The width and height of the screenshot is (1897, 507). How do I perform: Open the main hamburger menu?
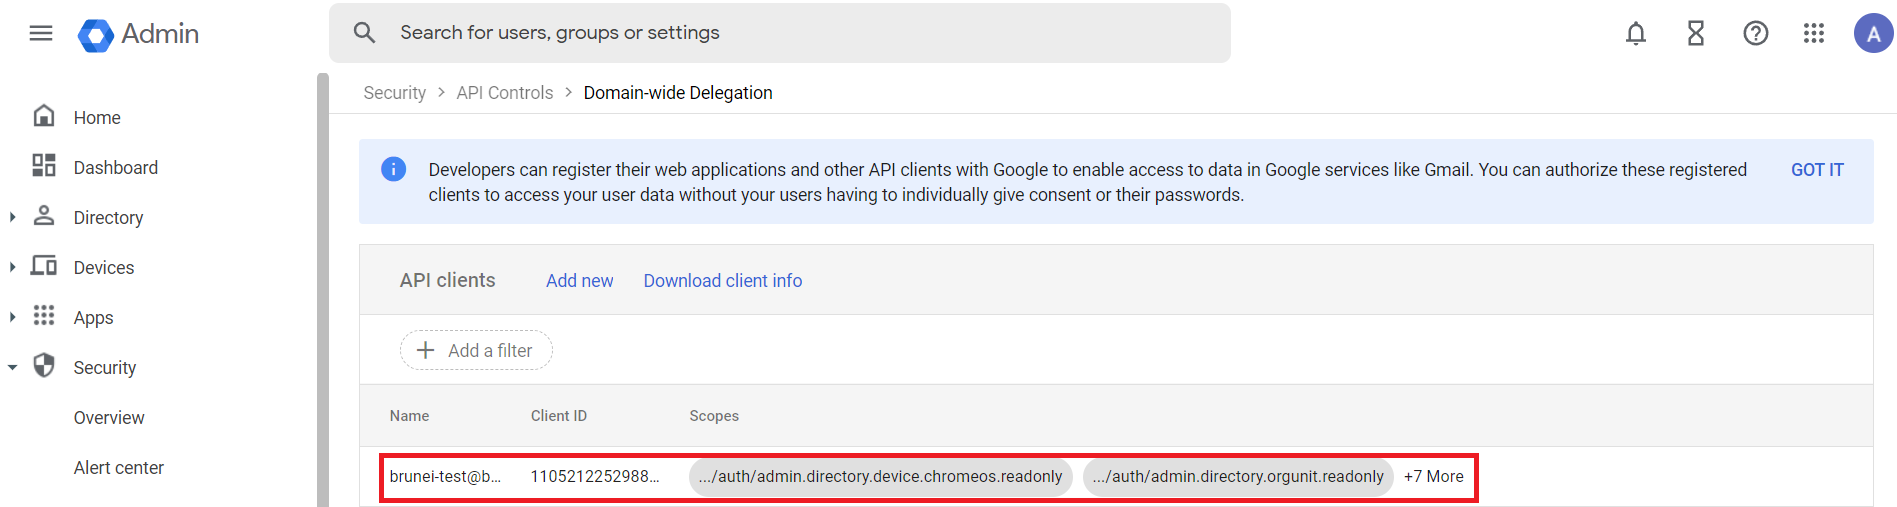click(x=41, y=33)
